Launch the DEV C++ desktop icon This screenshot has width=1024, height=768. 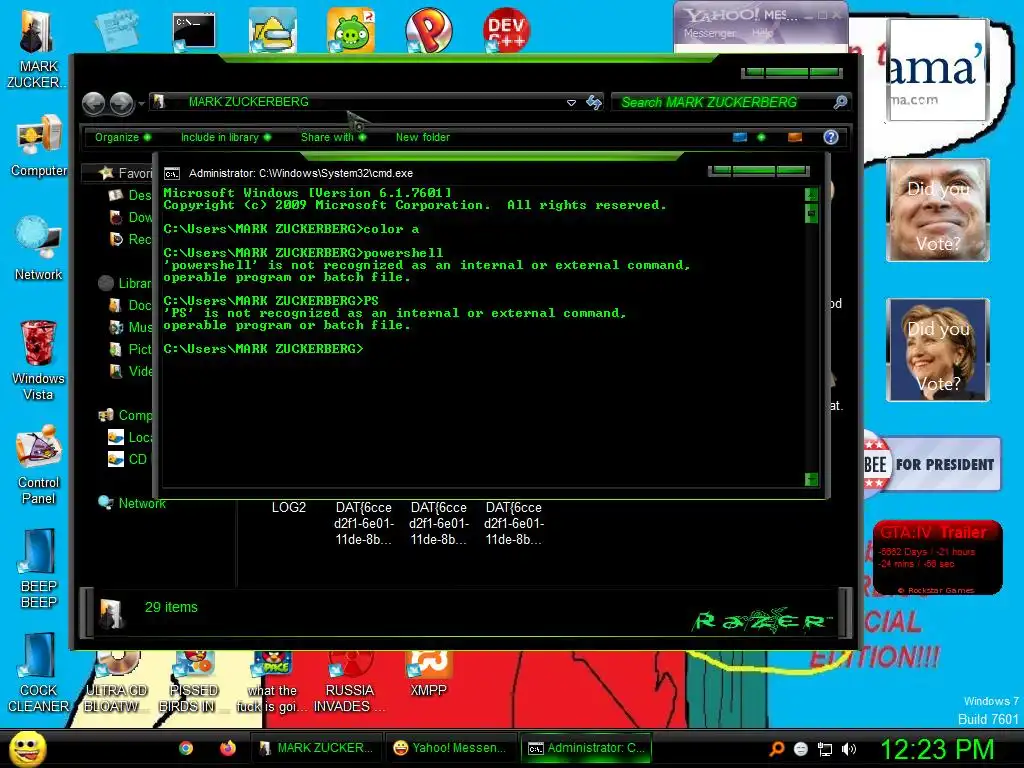(506, 30)
